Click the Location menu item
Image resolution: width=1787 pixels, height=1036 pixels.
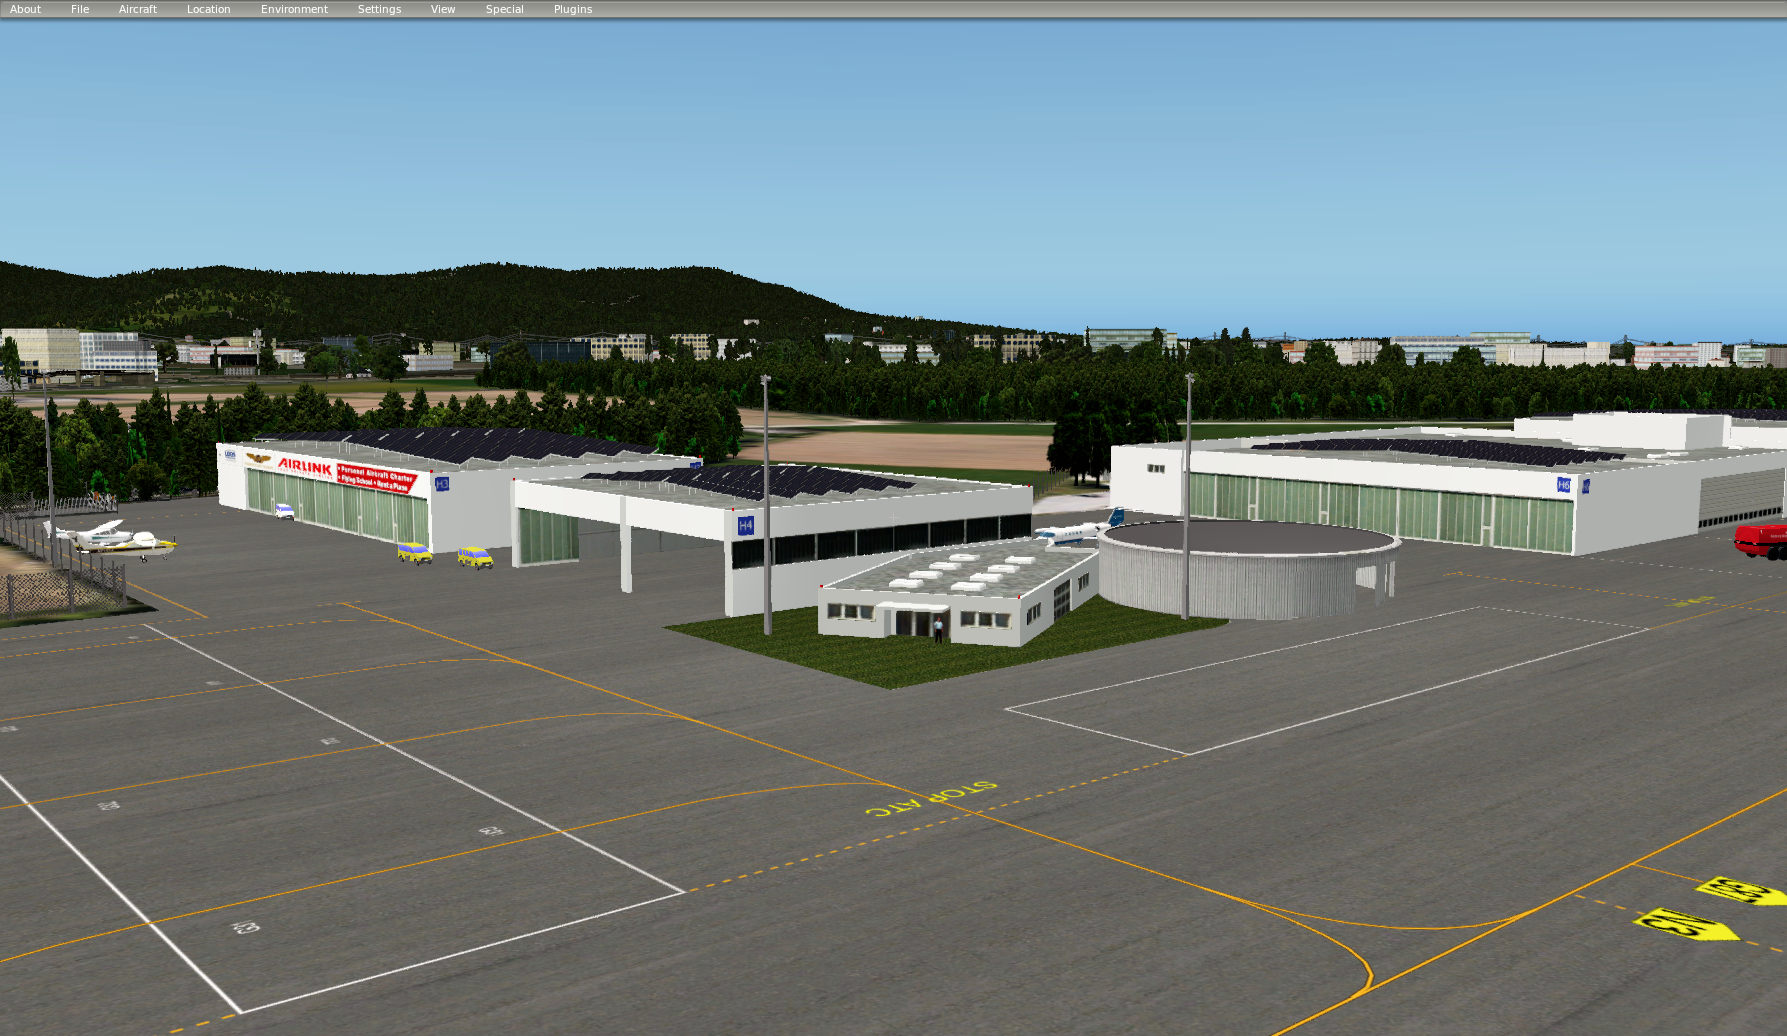tap(208, 9)
